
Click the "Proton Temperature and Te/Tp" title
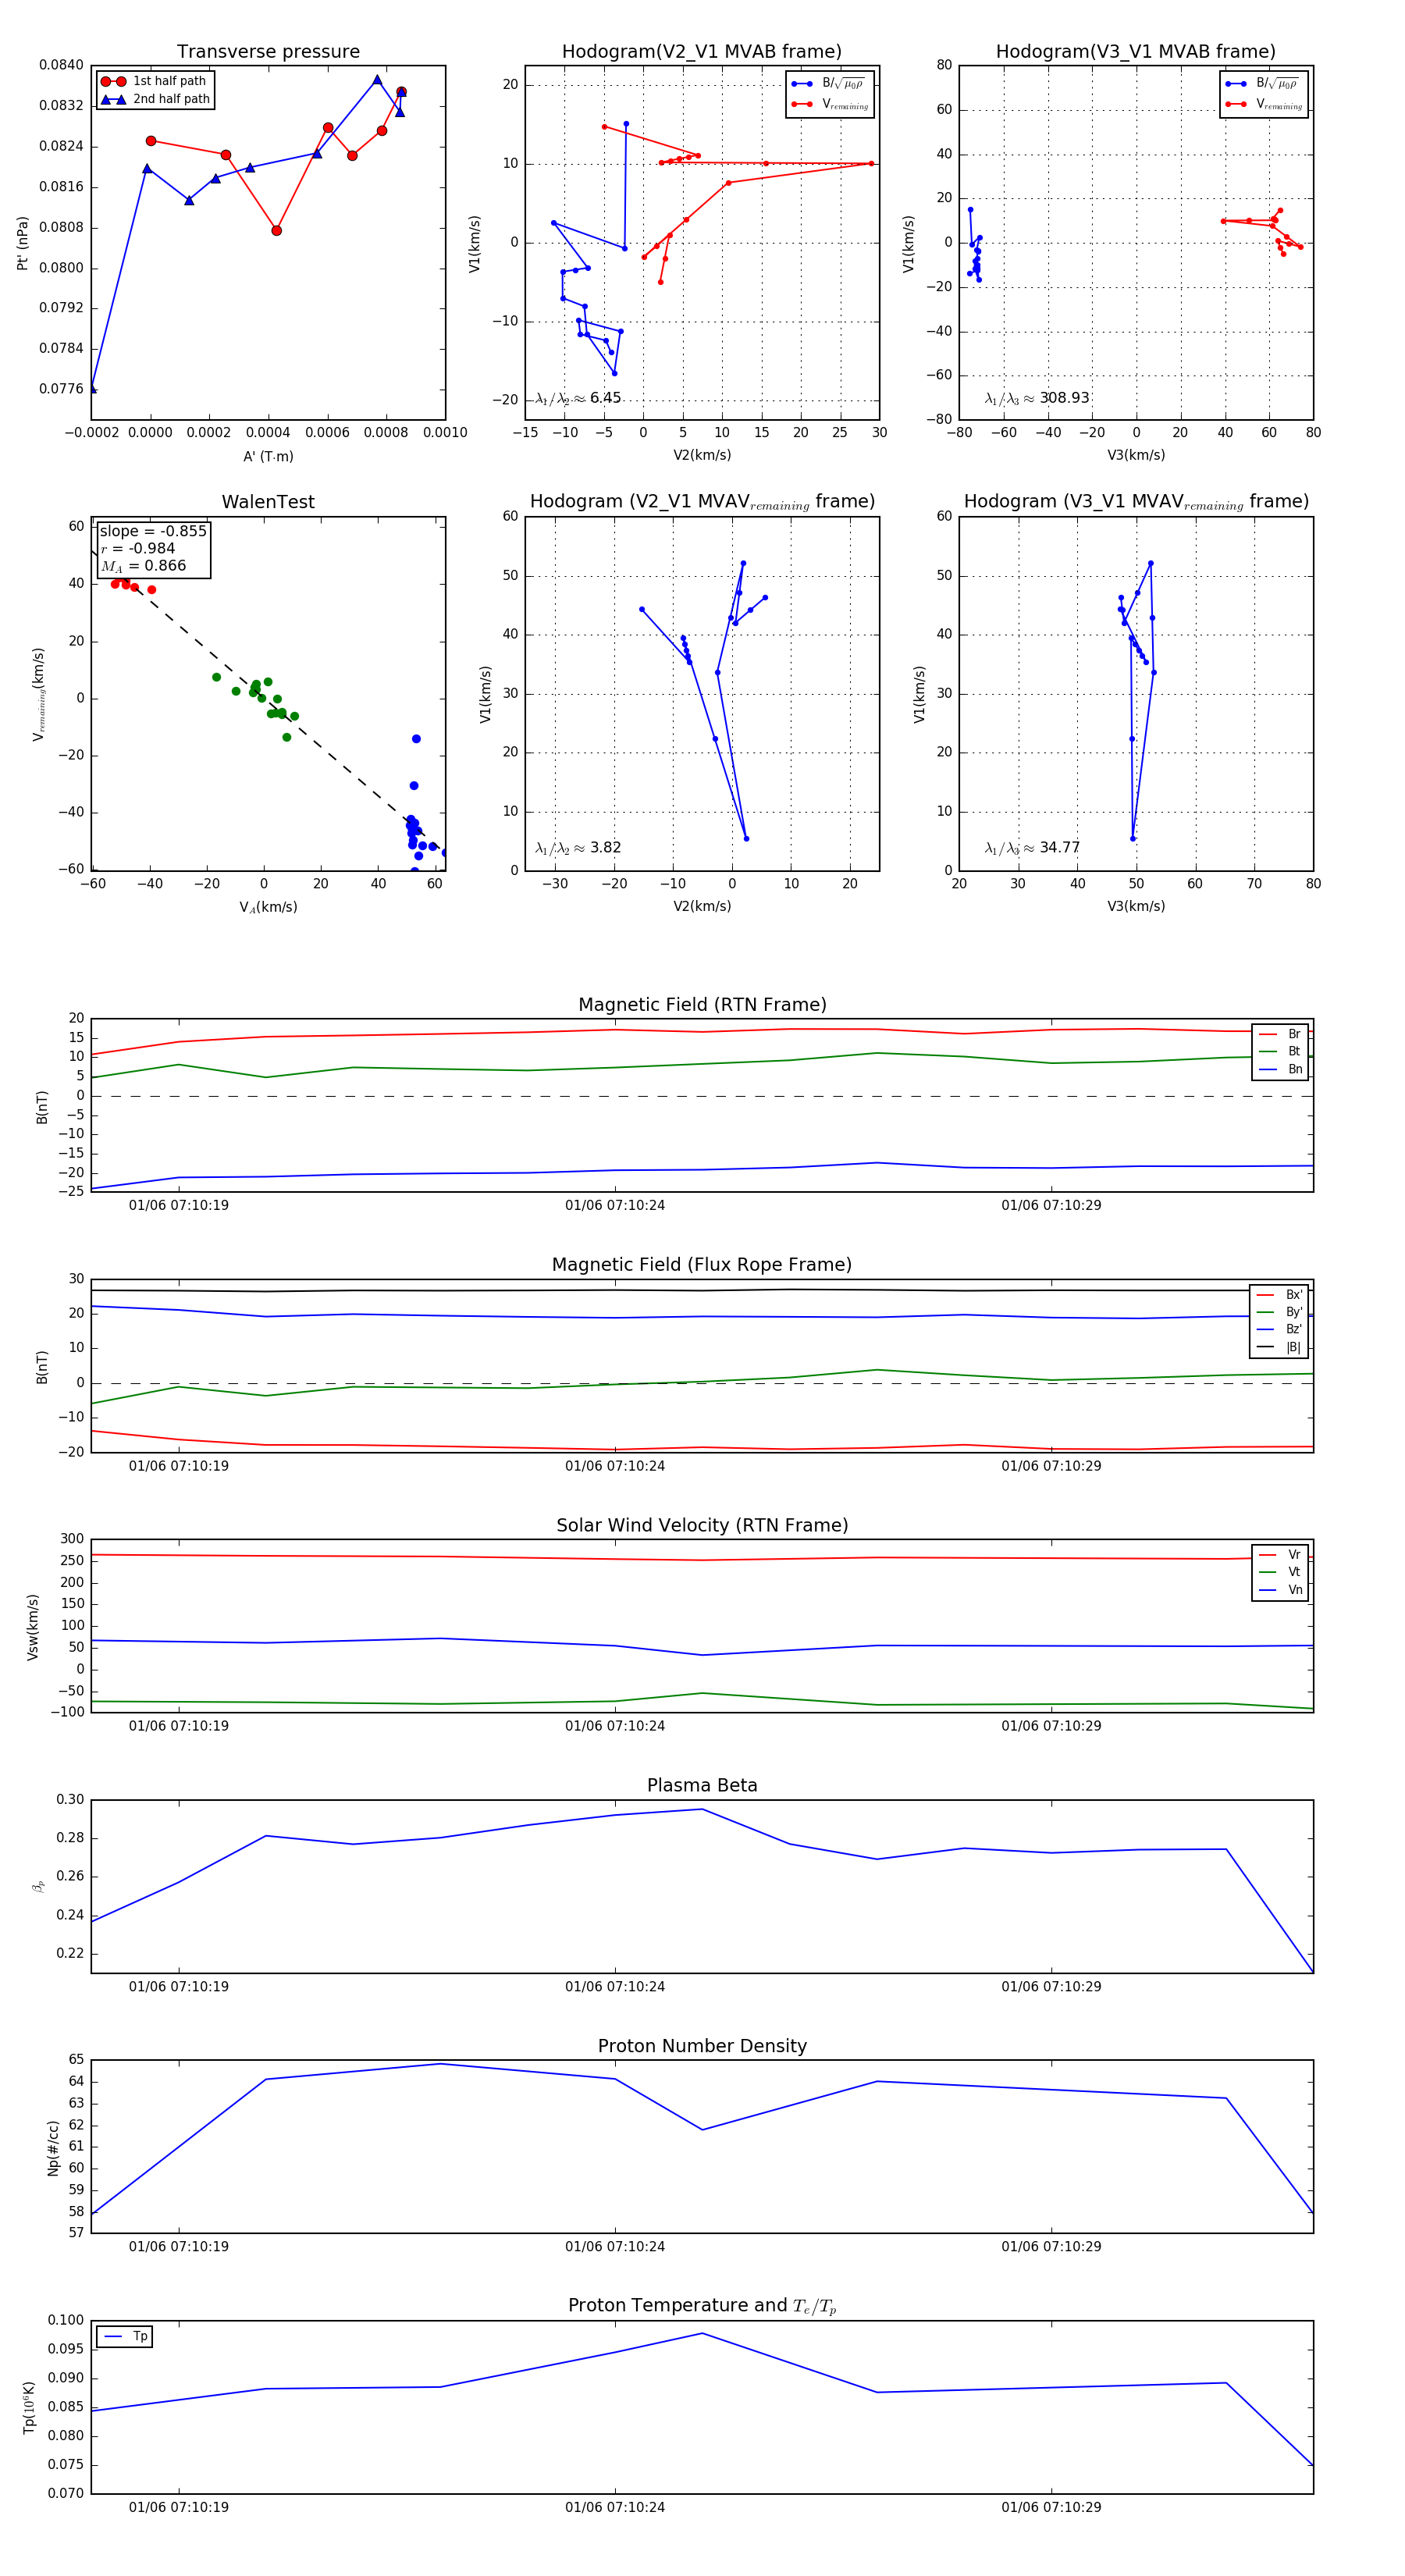pos(702,2306)
